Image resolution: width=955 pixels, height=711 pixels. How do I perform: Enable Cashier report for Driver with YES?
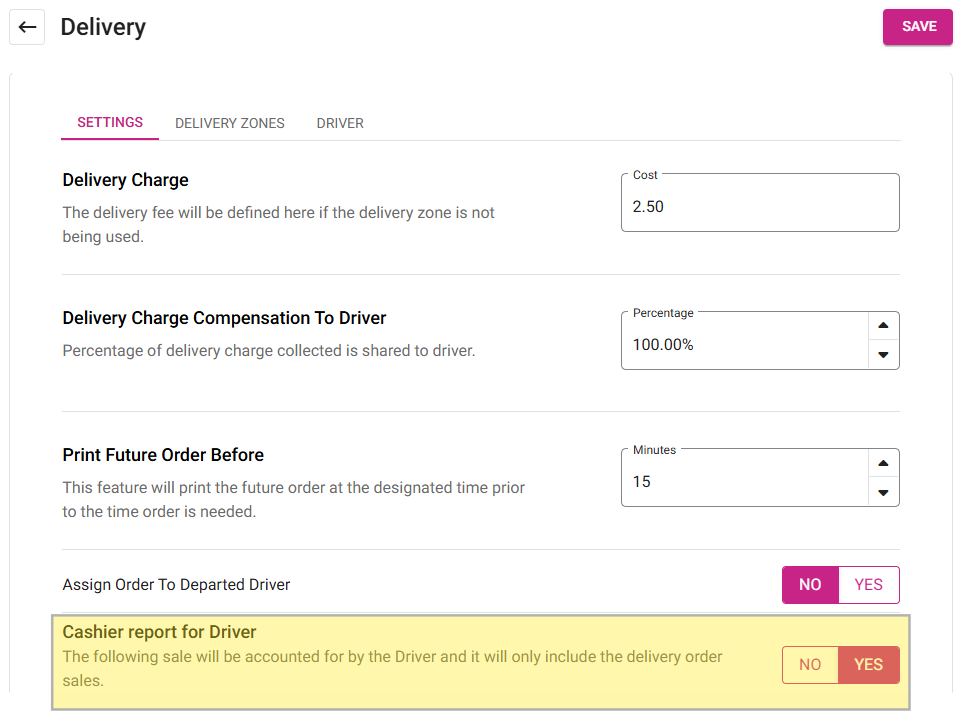click(x=868, y=665)
